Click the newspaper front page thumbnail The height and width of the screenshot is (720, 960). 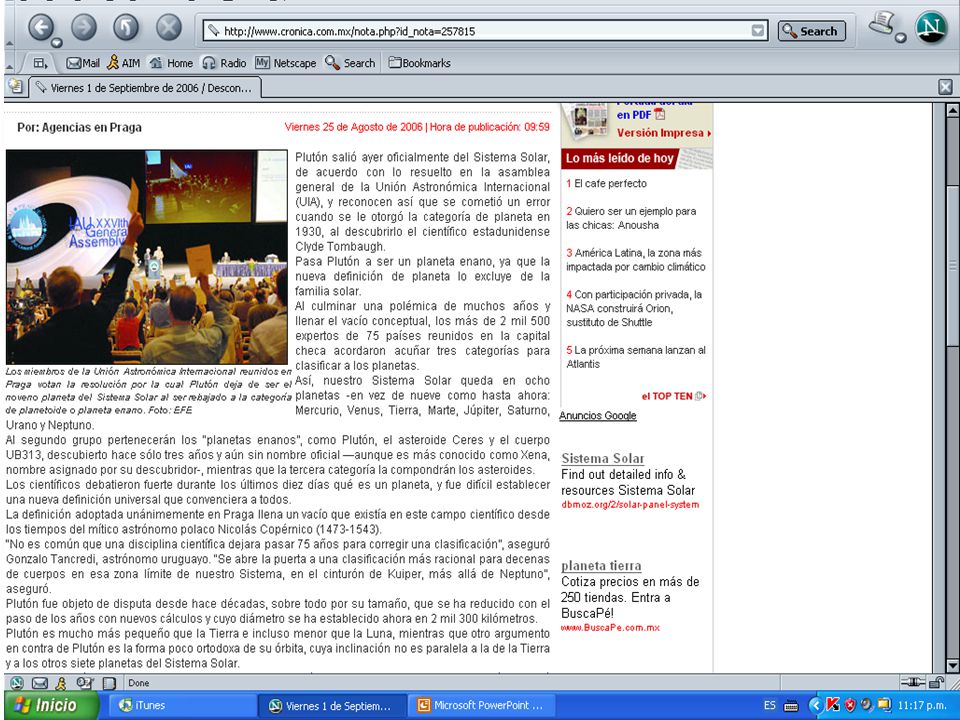tap(587, 120)
